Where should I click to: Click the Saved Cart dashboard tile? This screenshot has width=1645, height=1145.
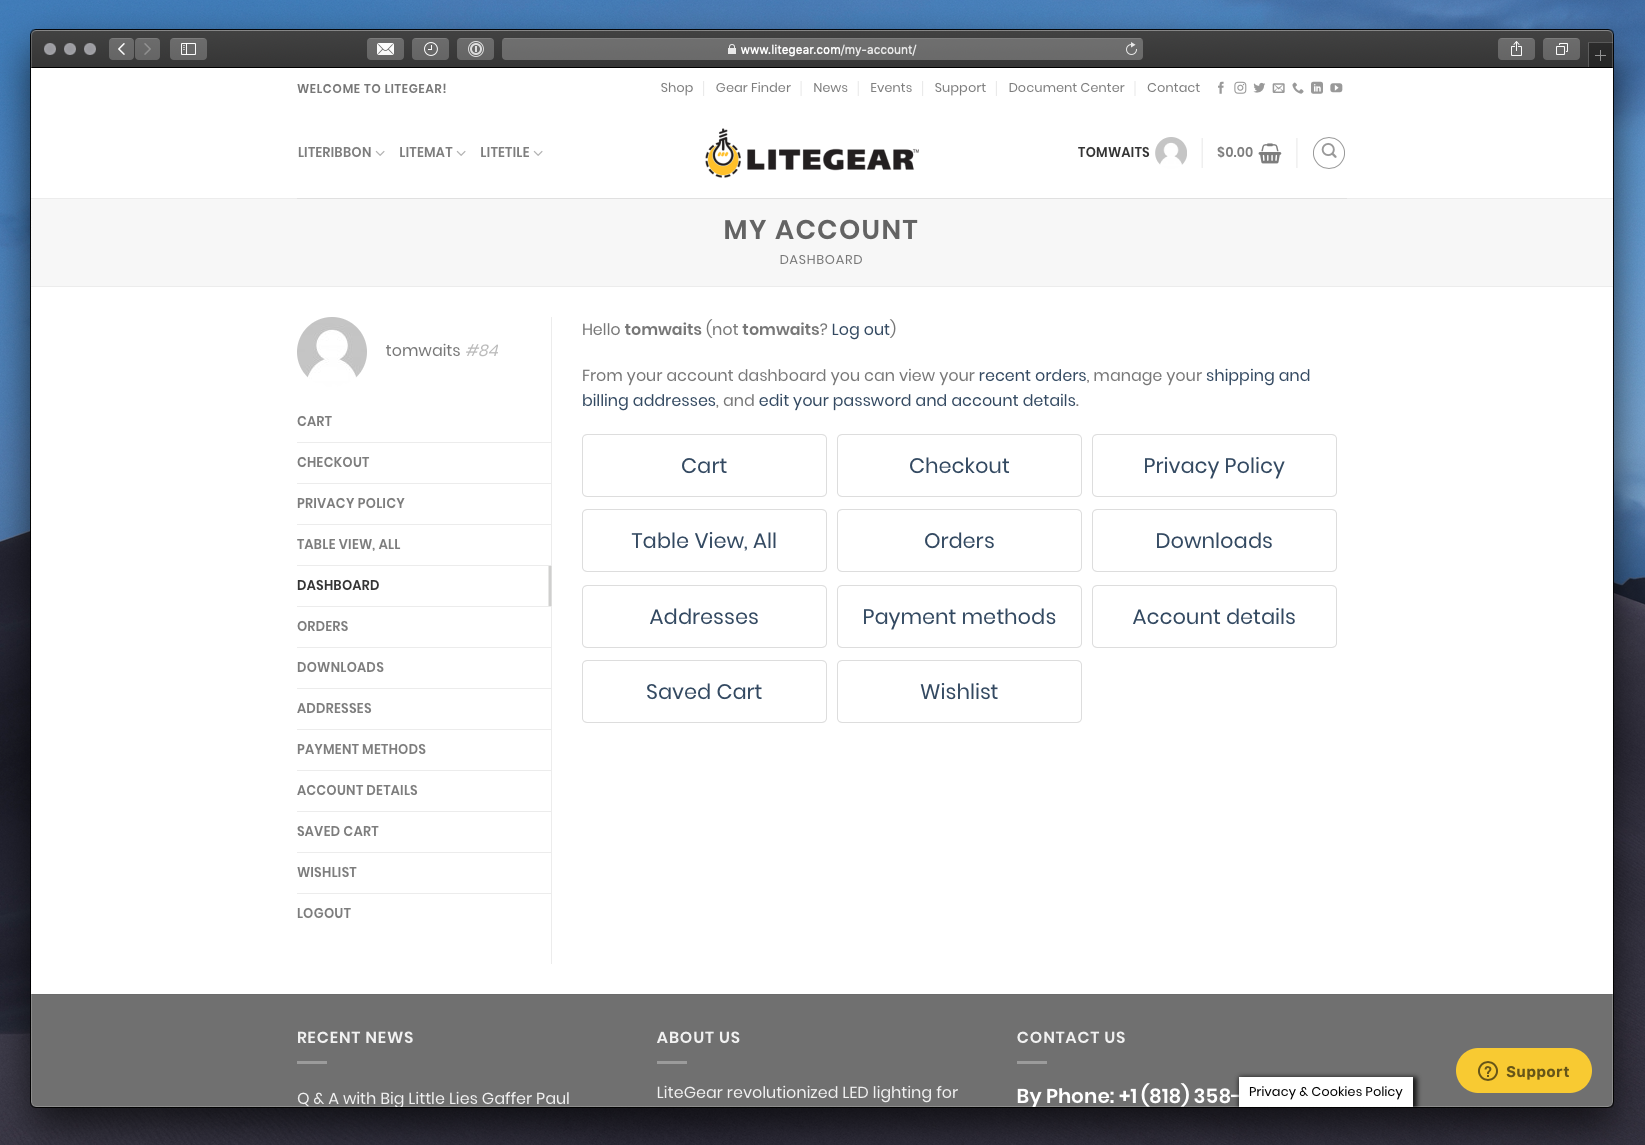tap(704, 691)
